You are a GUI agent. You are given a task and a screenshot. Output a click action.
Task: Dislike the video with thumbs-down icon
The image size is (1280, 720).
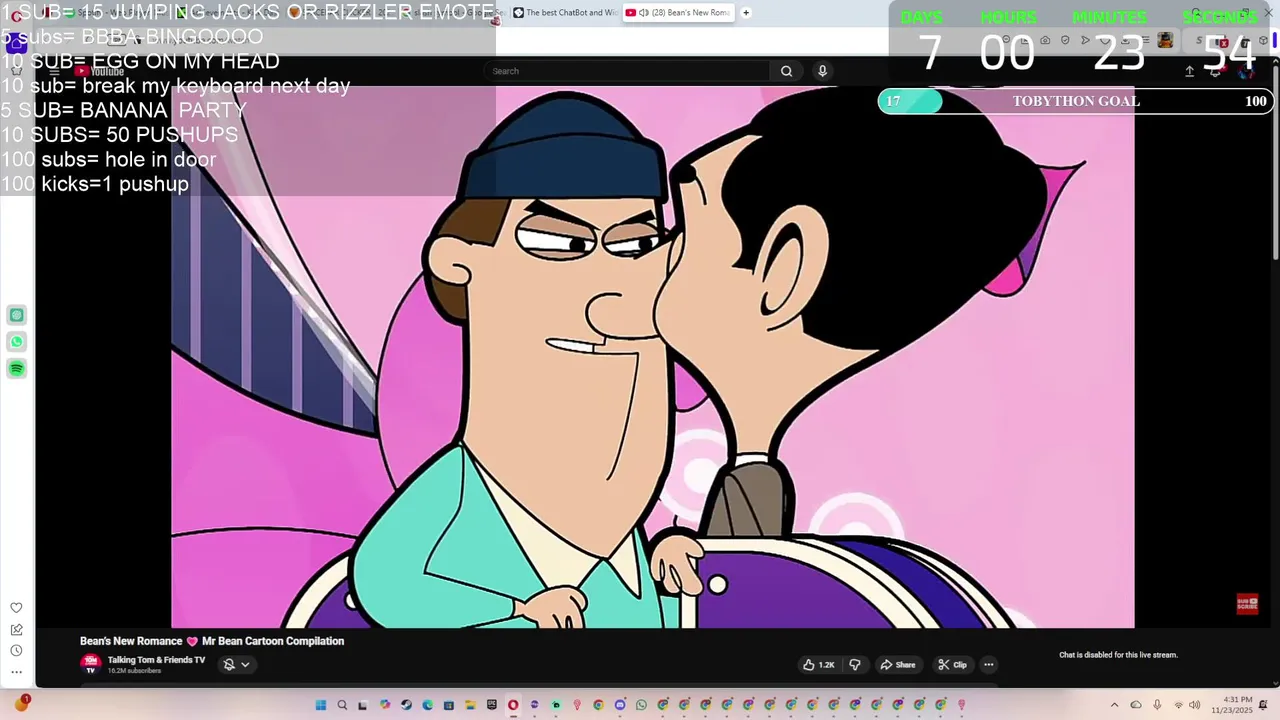click(x=855, y=665)
